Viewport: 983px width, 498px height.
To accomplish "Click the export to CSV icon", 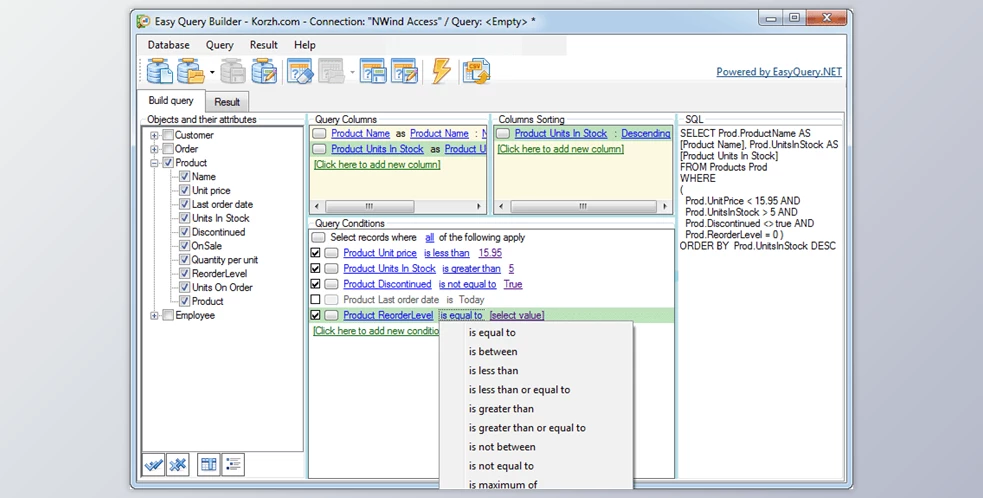I will pyautogui.click(x=476, y=71).
